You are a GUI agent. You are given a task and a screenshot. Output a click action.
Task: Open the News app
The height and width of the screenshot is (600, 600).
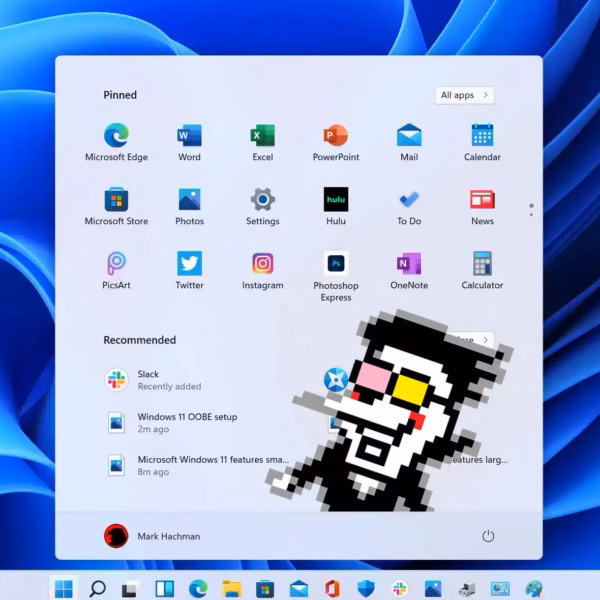click(482, 206)
